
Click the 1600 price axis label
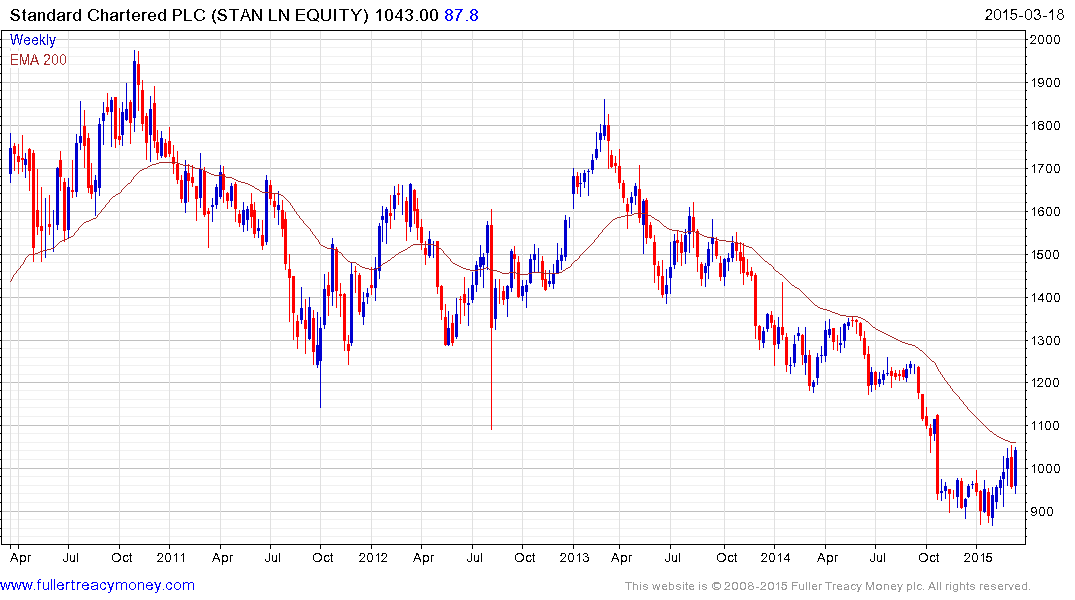pyautogui.click(x=1045, y=211)
